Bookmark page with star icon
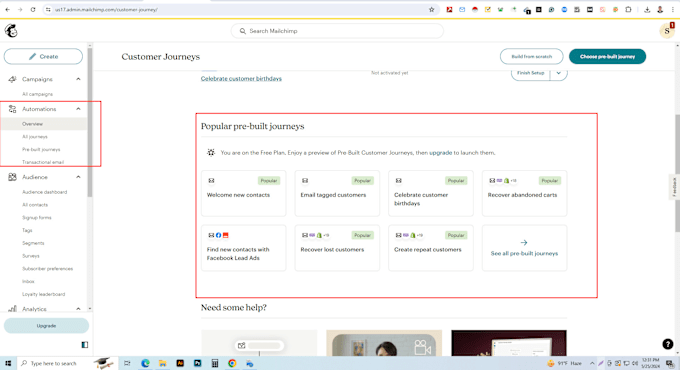680x370 pixels. [432, 10]
